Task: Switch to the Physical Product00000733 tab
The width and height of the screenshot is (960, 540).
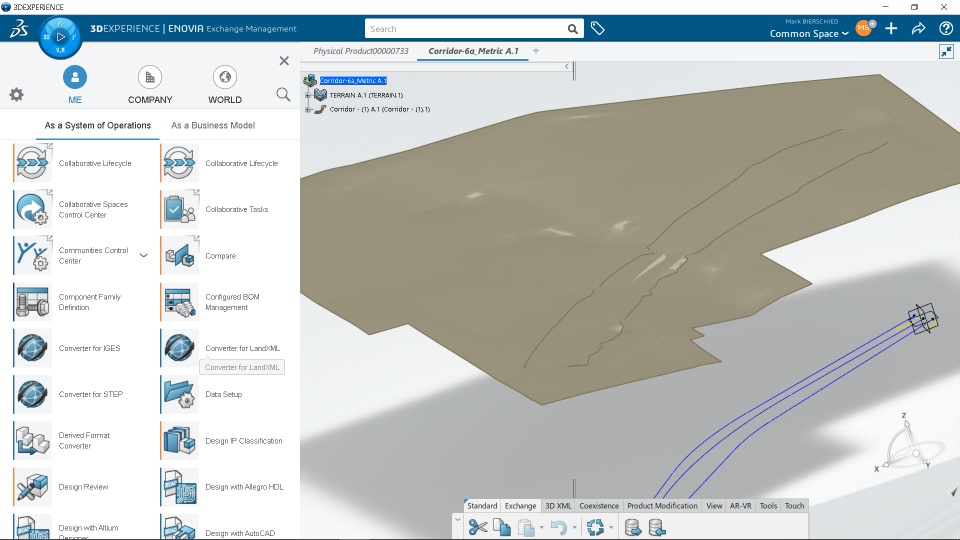Action: [x=361, y=51]
